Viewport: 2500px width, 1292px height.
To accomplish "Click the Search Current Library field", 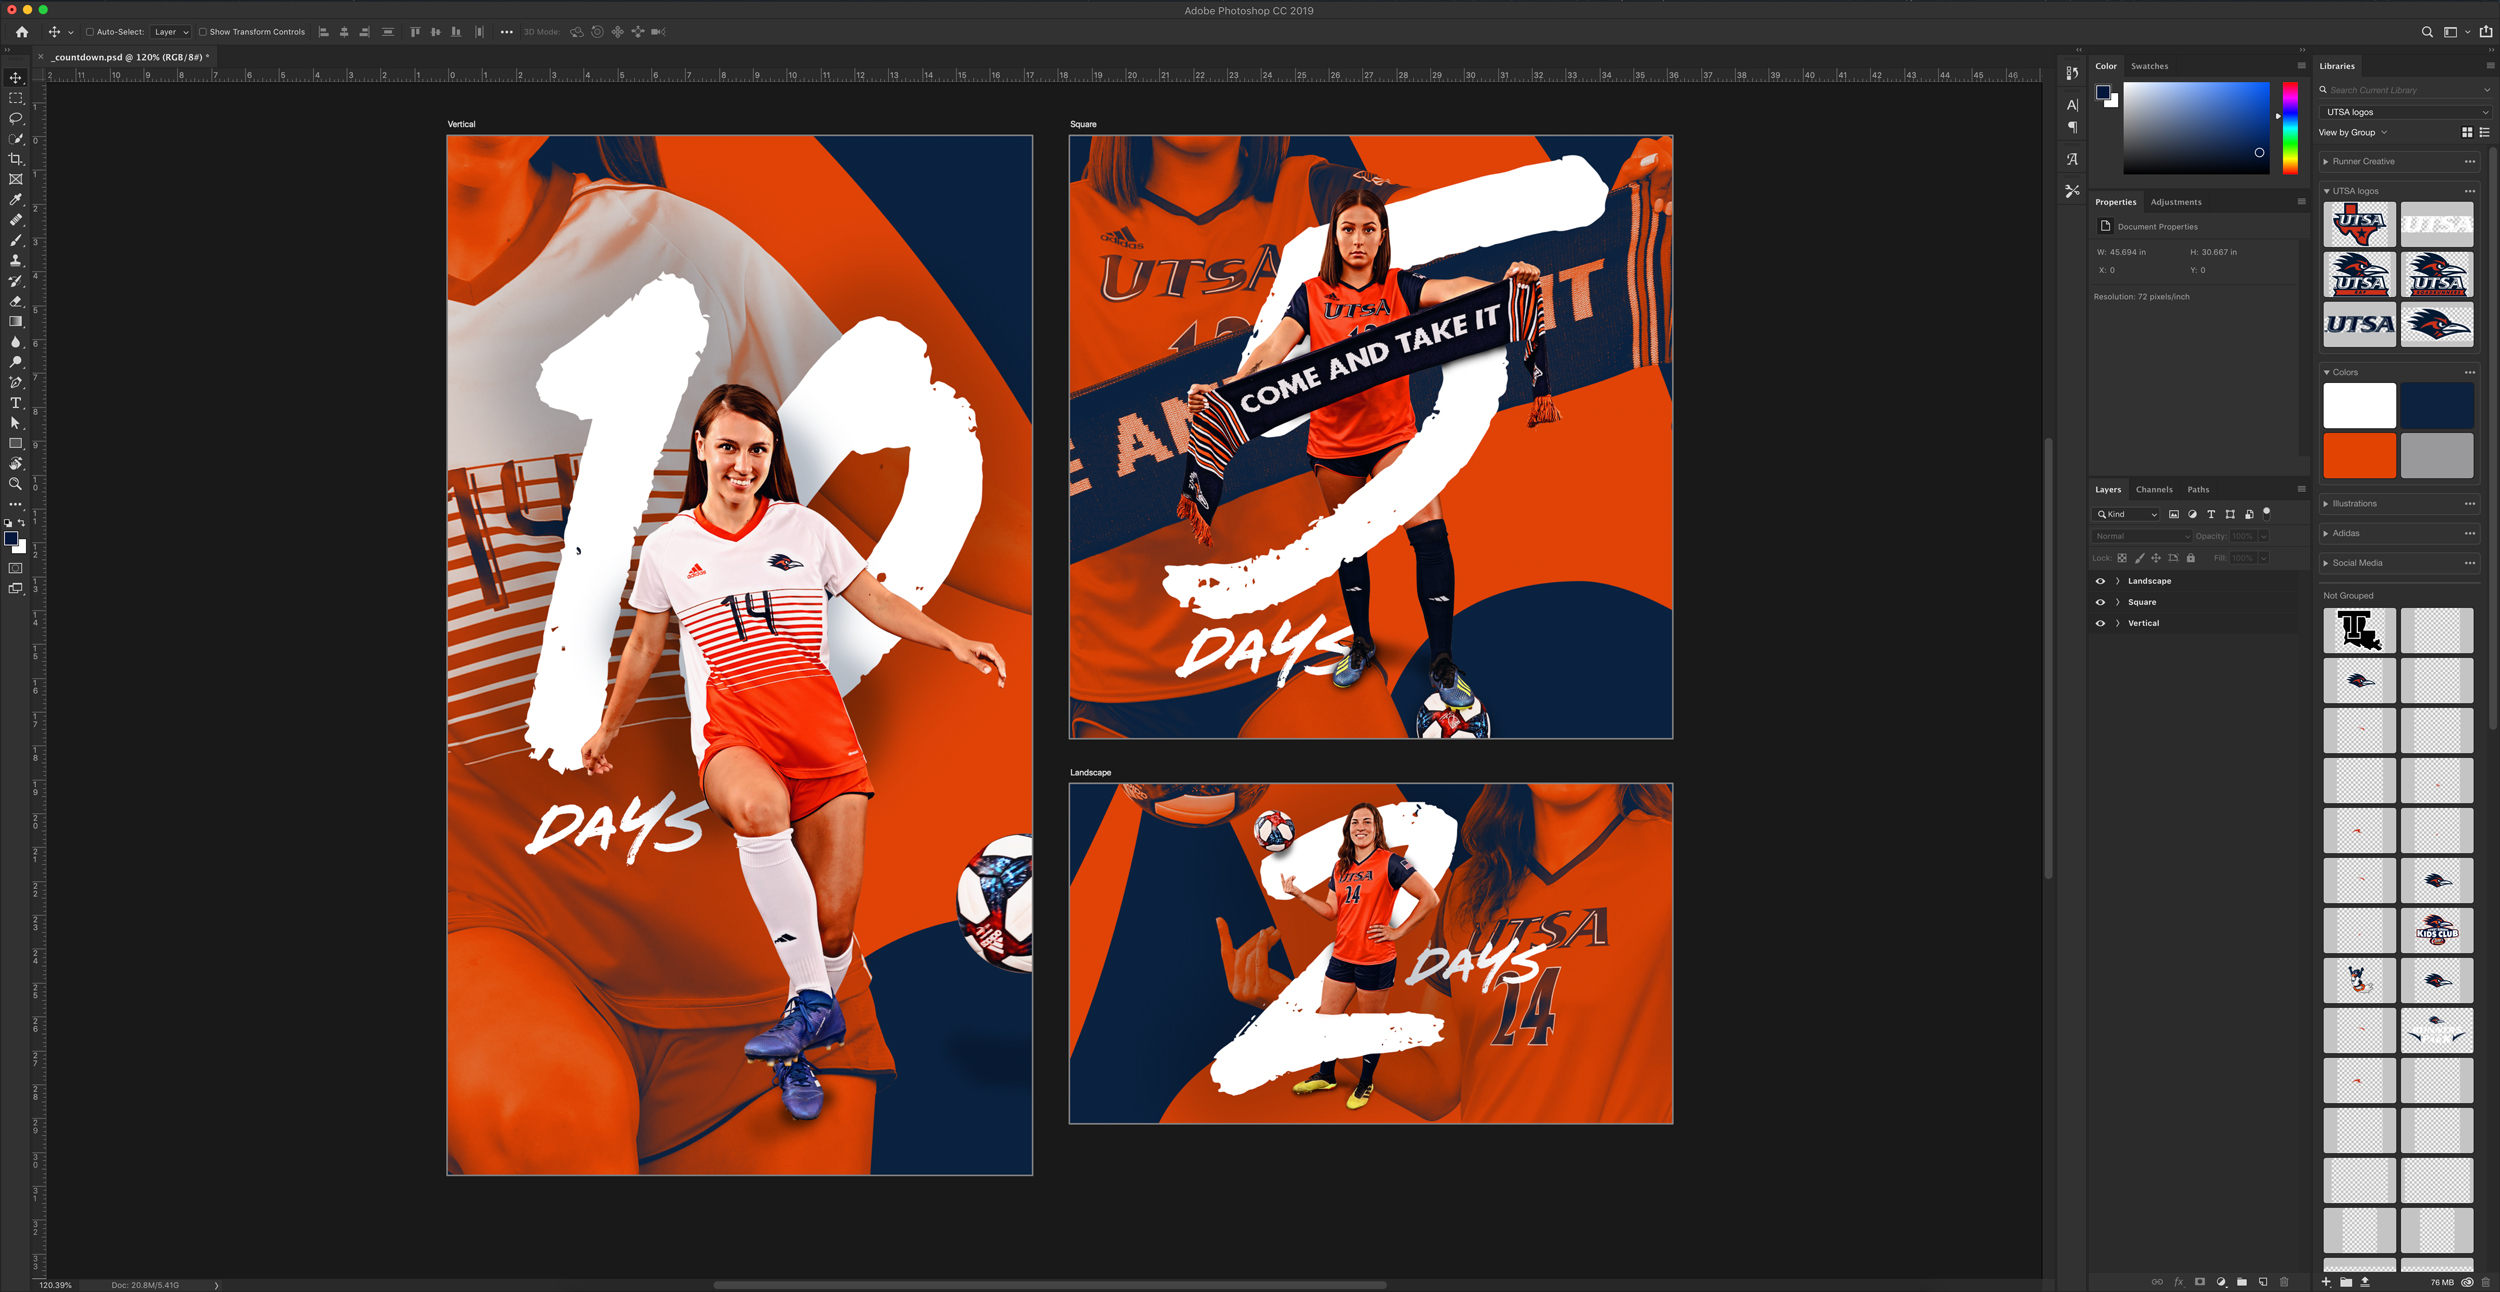I will coord(2405,90).
